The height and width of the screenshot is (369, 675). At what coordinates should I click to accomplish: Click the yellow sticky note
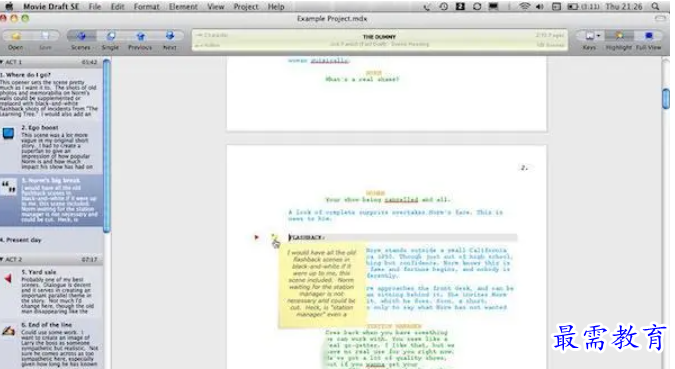[x=322, y=286]
